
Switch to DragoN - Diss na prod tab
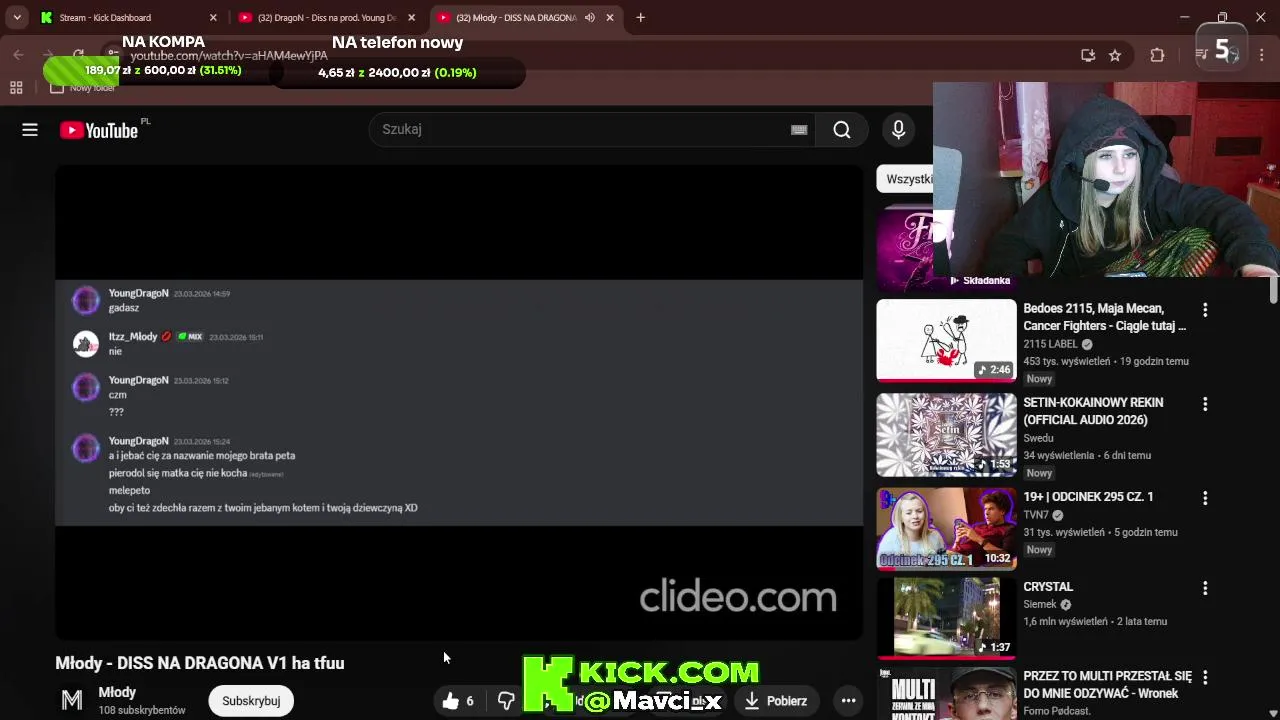pyautogui.click(x=327, y=18)
